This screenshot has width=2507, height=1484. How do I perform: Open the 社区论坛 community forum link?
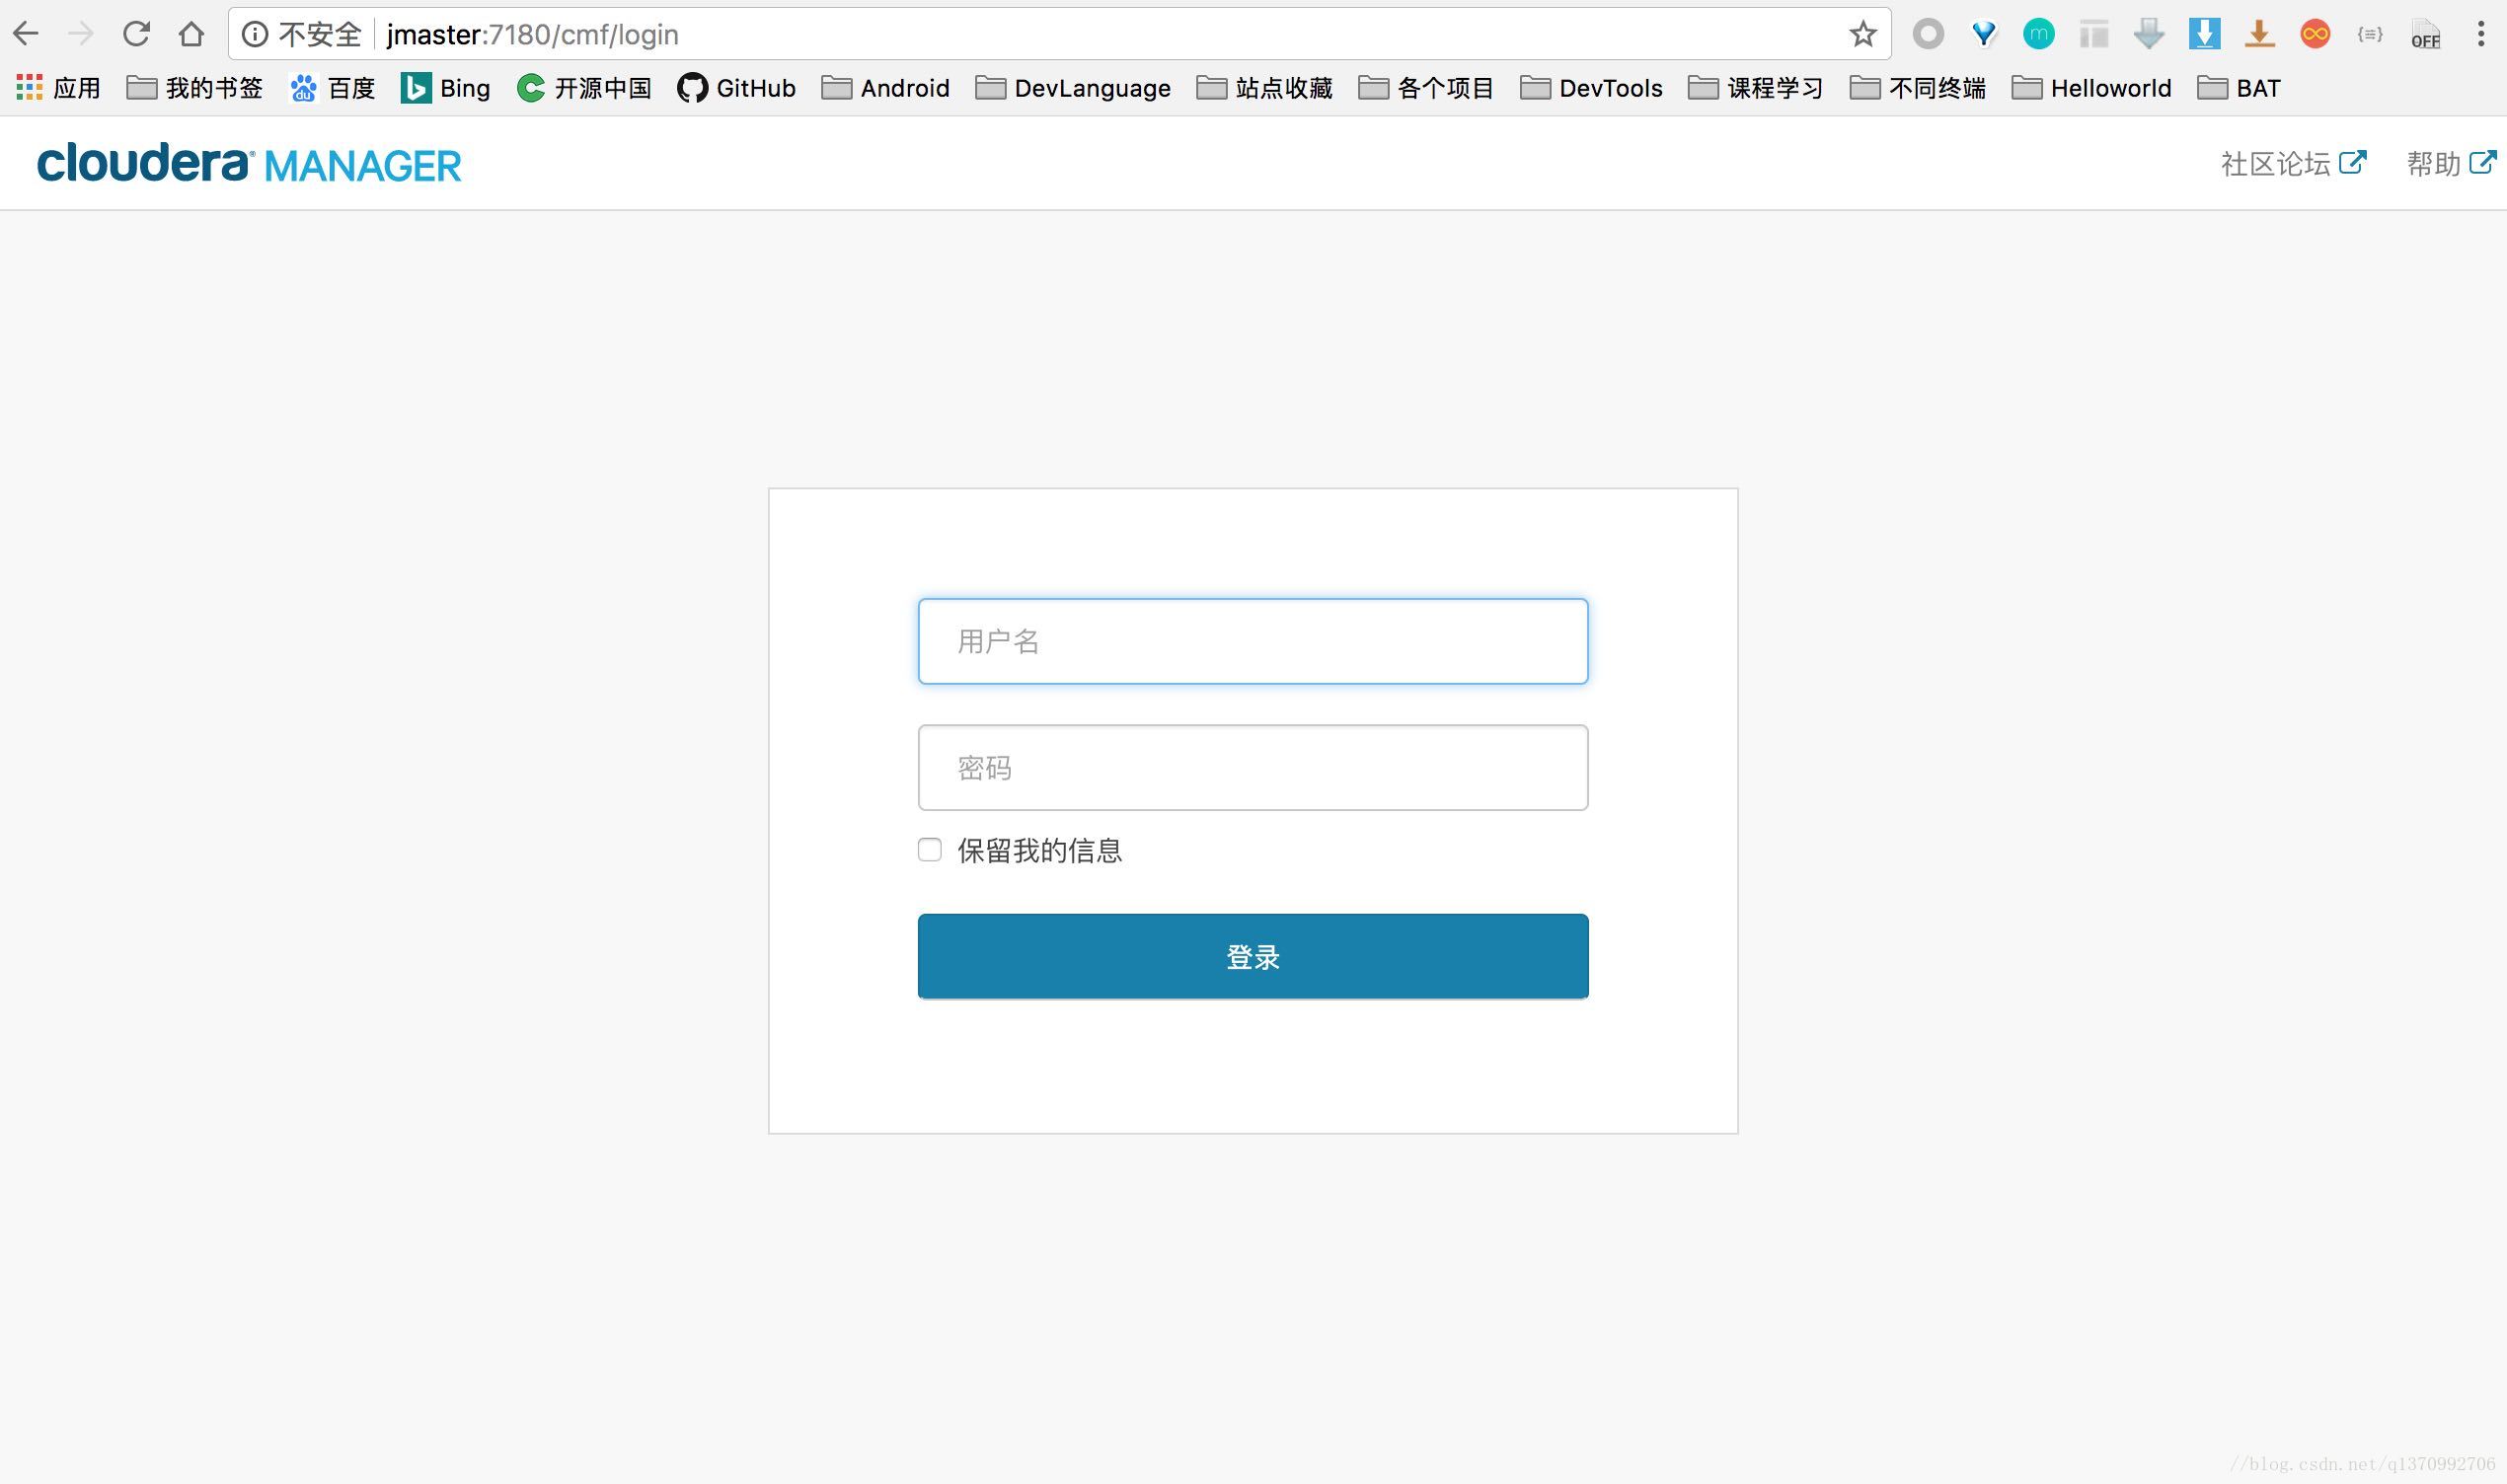[2293, 163]
